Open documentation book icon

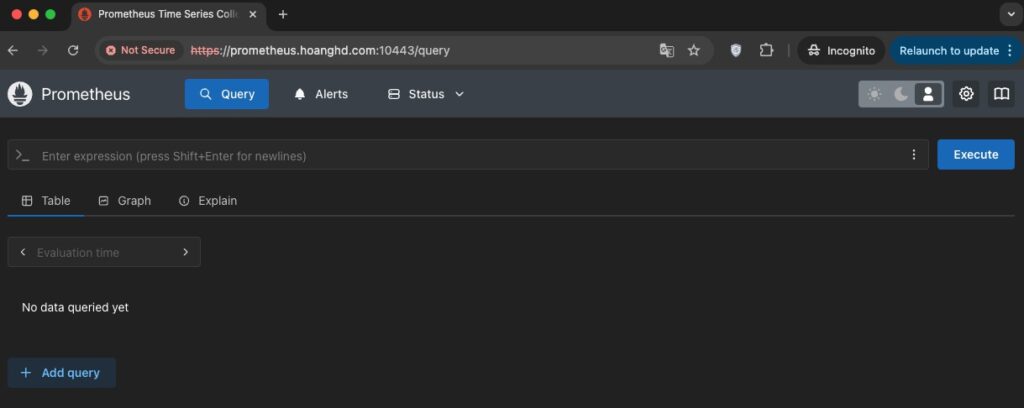[x=1001, y=94]
